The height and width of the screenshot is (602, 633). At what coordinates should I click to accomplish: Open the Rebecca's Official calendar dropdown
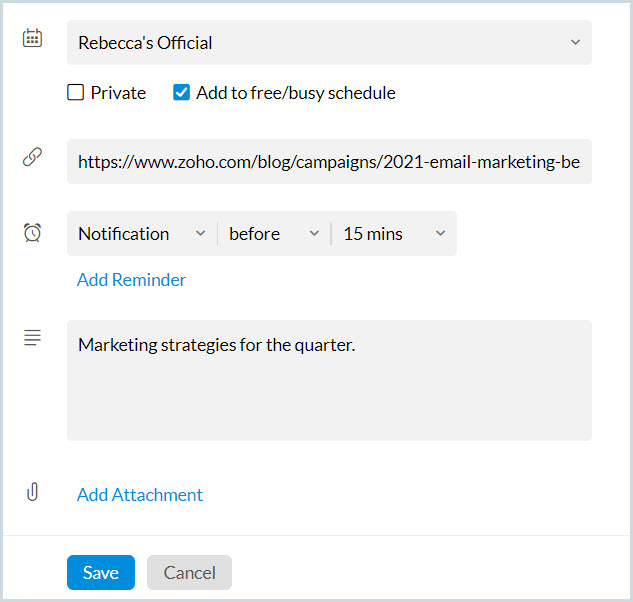pos(320,42)
